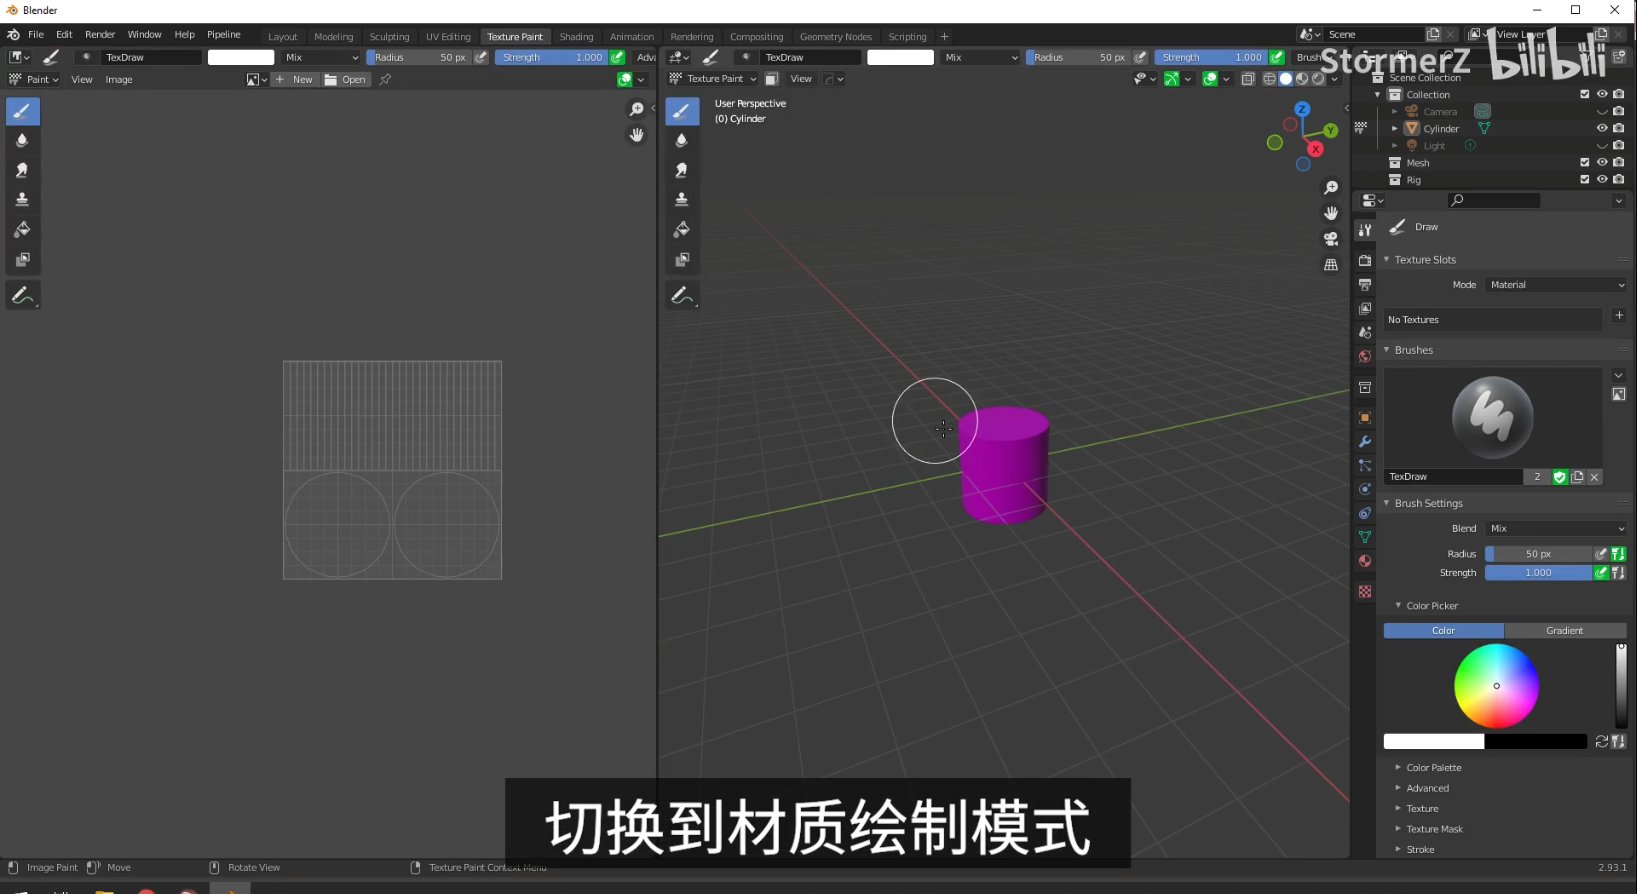Collapse the Brushes panel
The image size is (1637, 894).
1387,350
